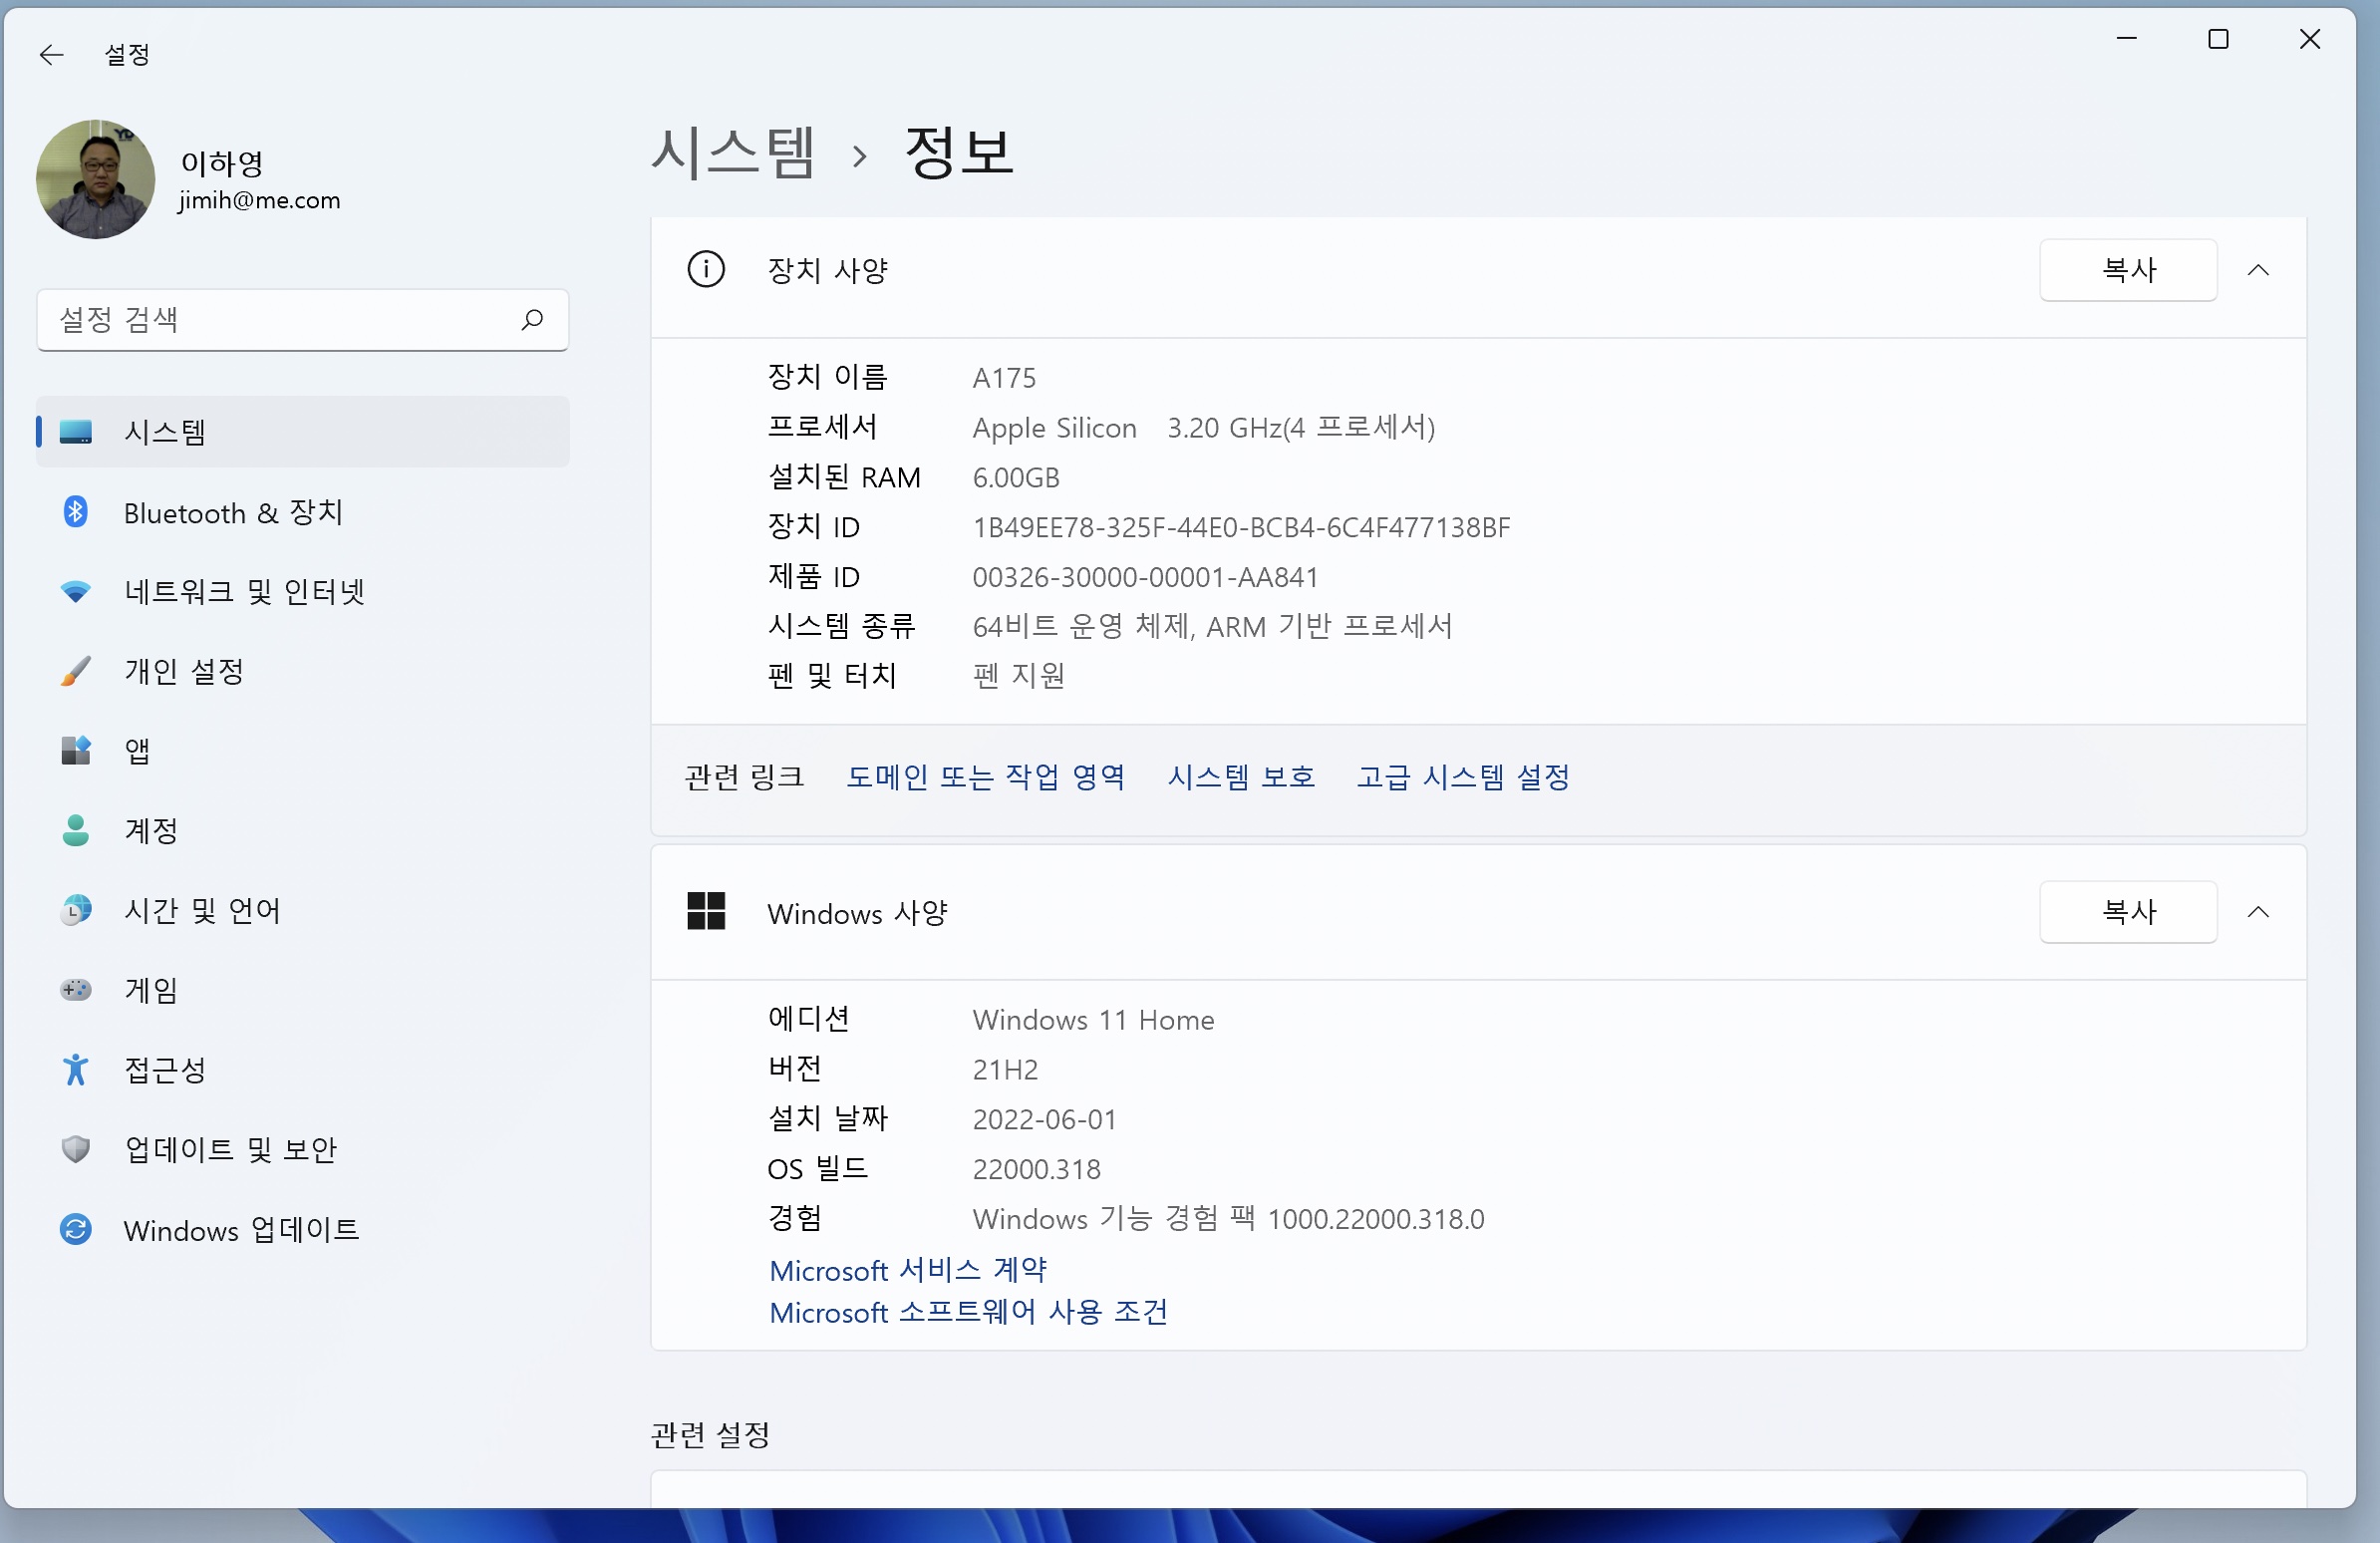Open 시스템 보호 link
This screenshot has width=2380, height=1543.
[1241, 777]
